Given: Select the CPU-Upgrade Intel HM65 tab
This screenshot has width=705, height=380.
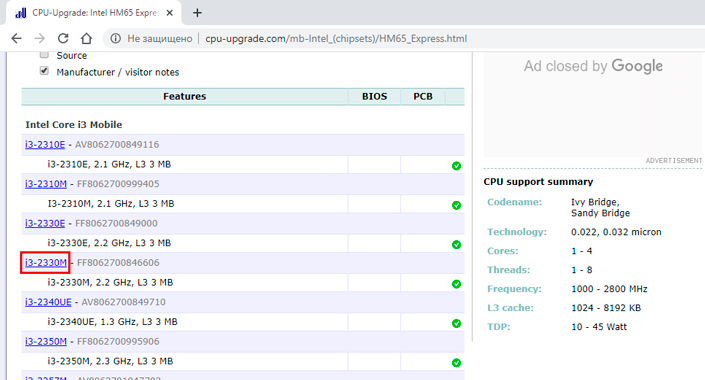Looking at the screenshot, I should tap(94, 13).
